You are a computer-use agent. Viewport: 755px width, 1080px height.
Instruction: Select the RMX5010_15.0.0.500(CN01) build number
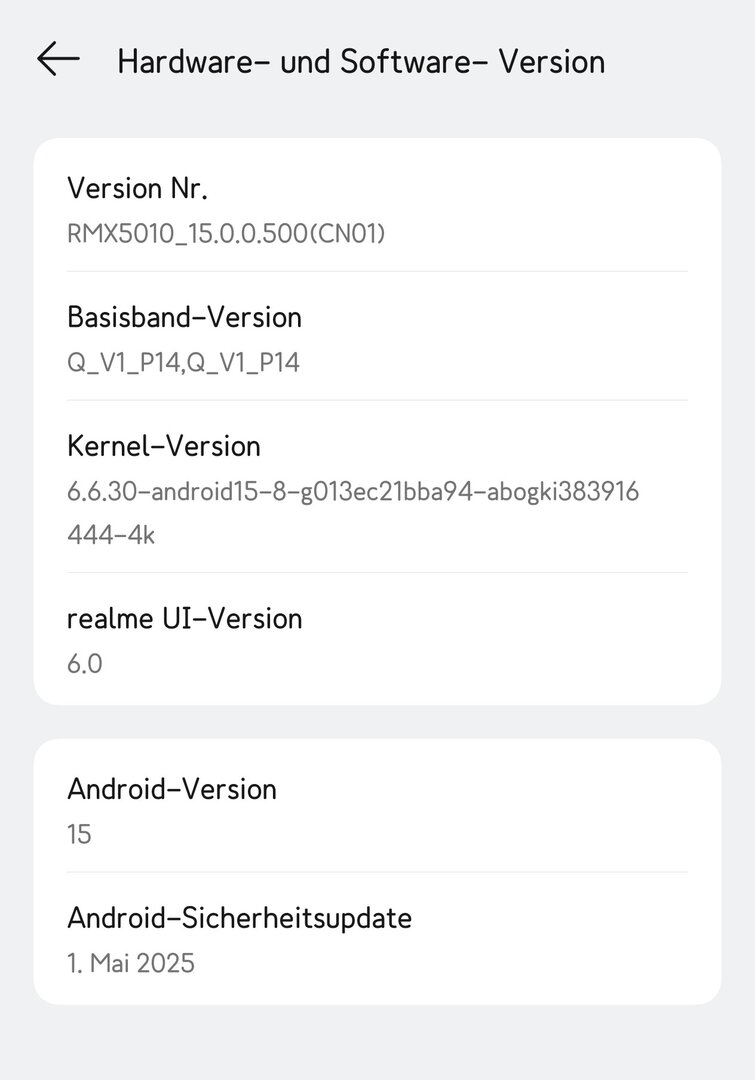tap(226, 233)
